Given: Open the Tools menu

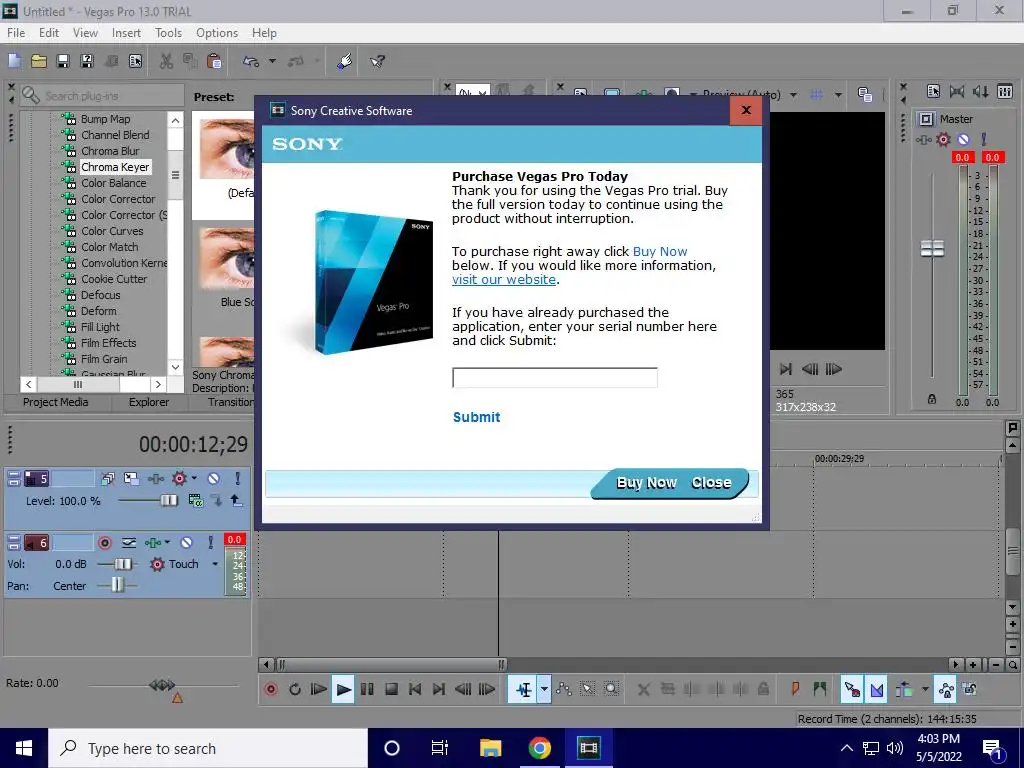Looking at the screenshot, I should (168, 33).
